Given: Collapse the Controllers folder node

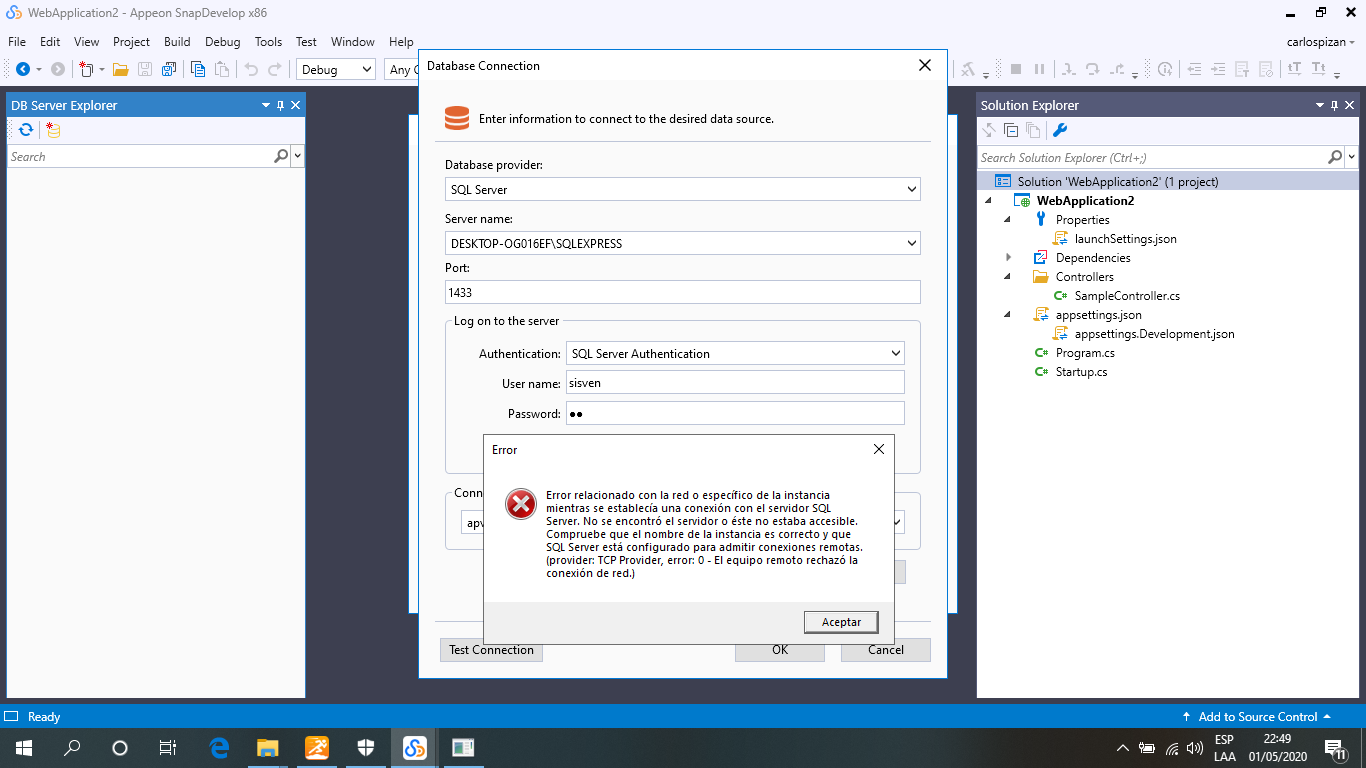Looking at the screenshot, I should pyautogui.click(x=1008, y=276).
